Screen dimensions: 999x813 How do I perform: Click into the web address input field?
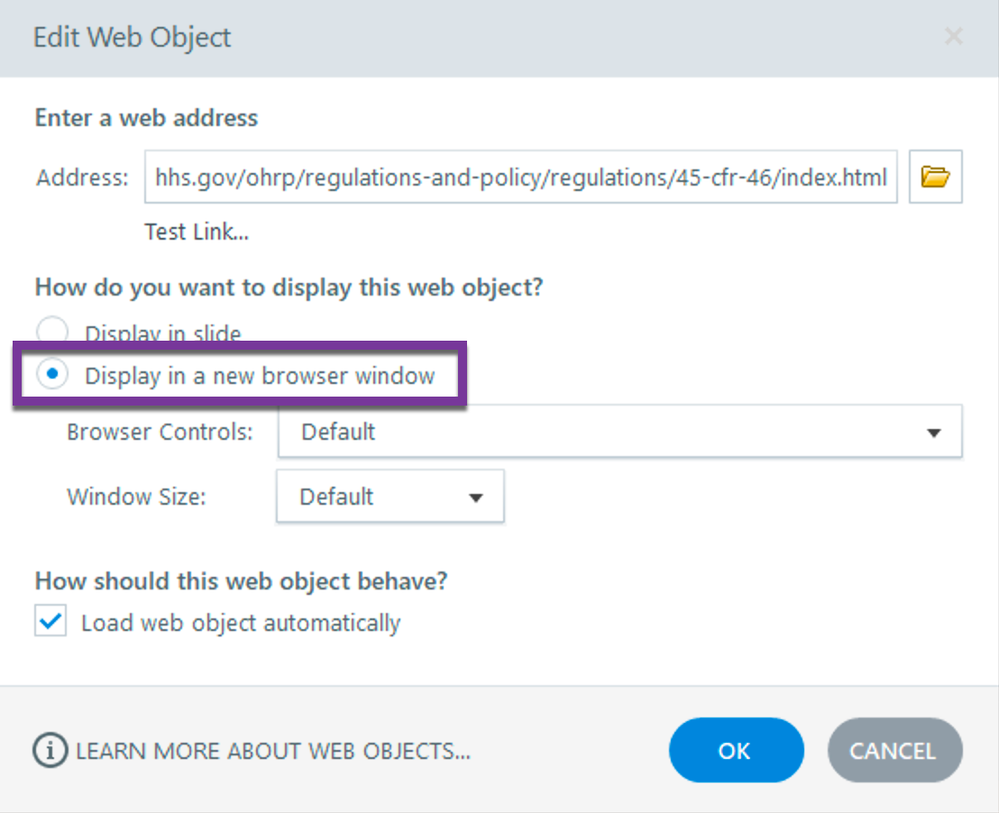[x=520, y=178]
